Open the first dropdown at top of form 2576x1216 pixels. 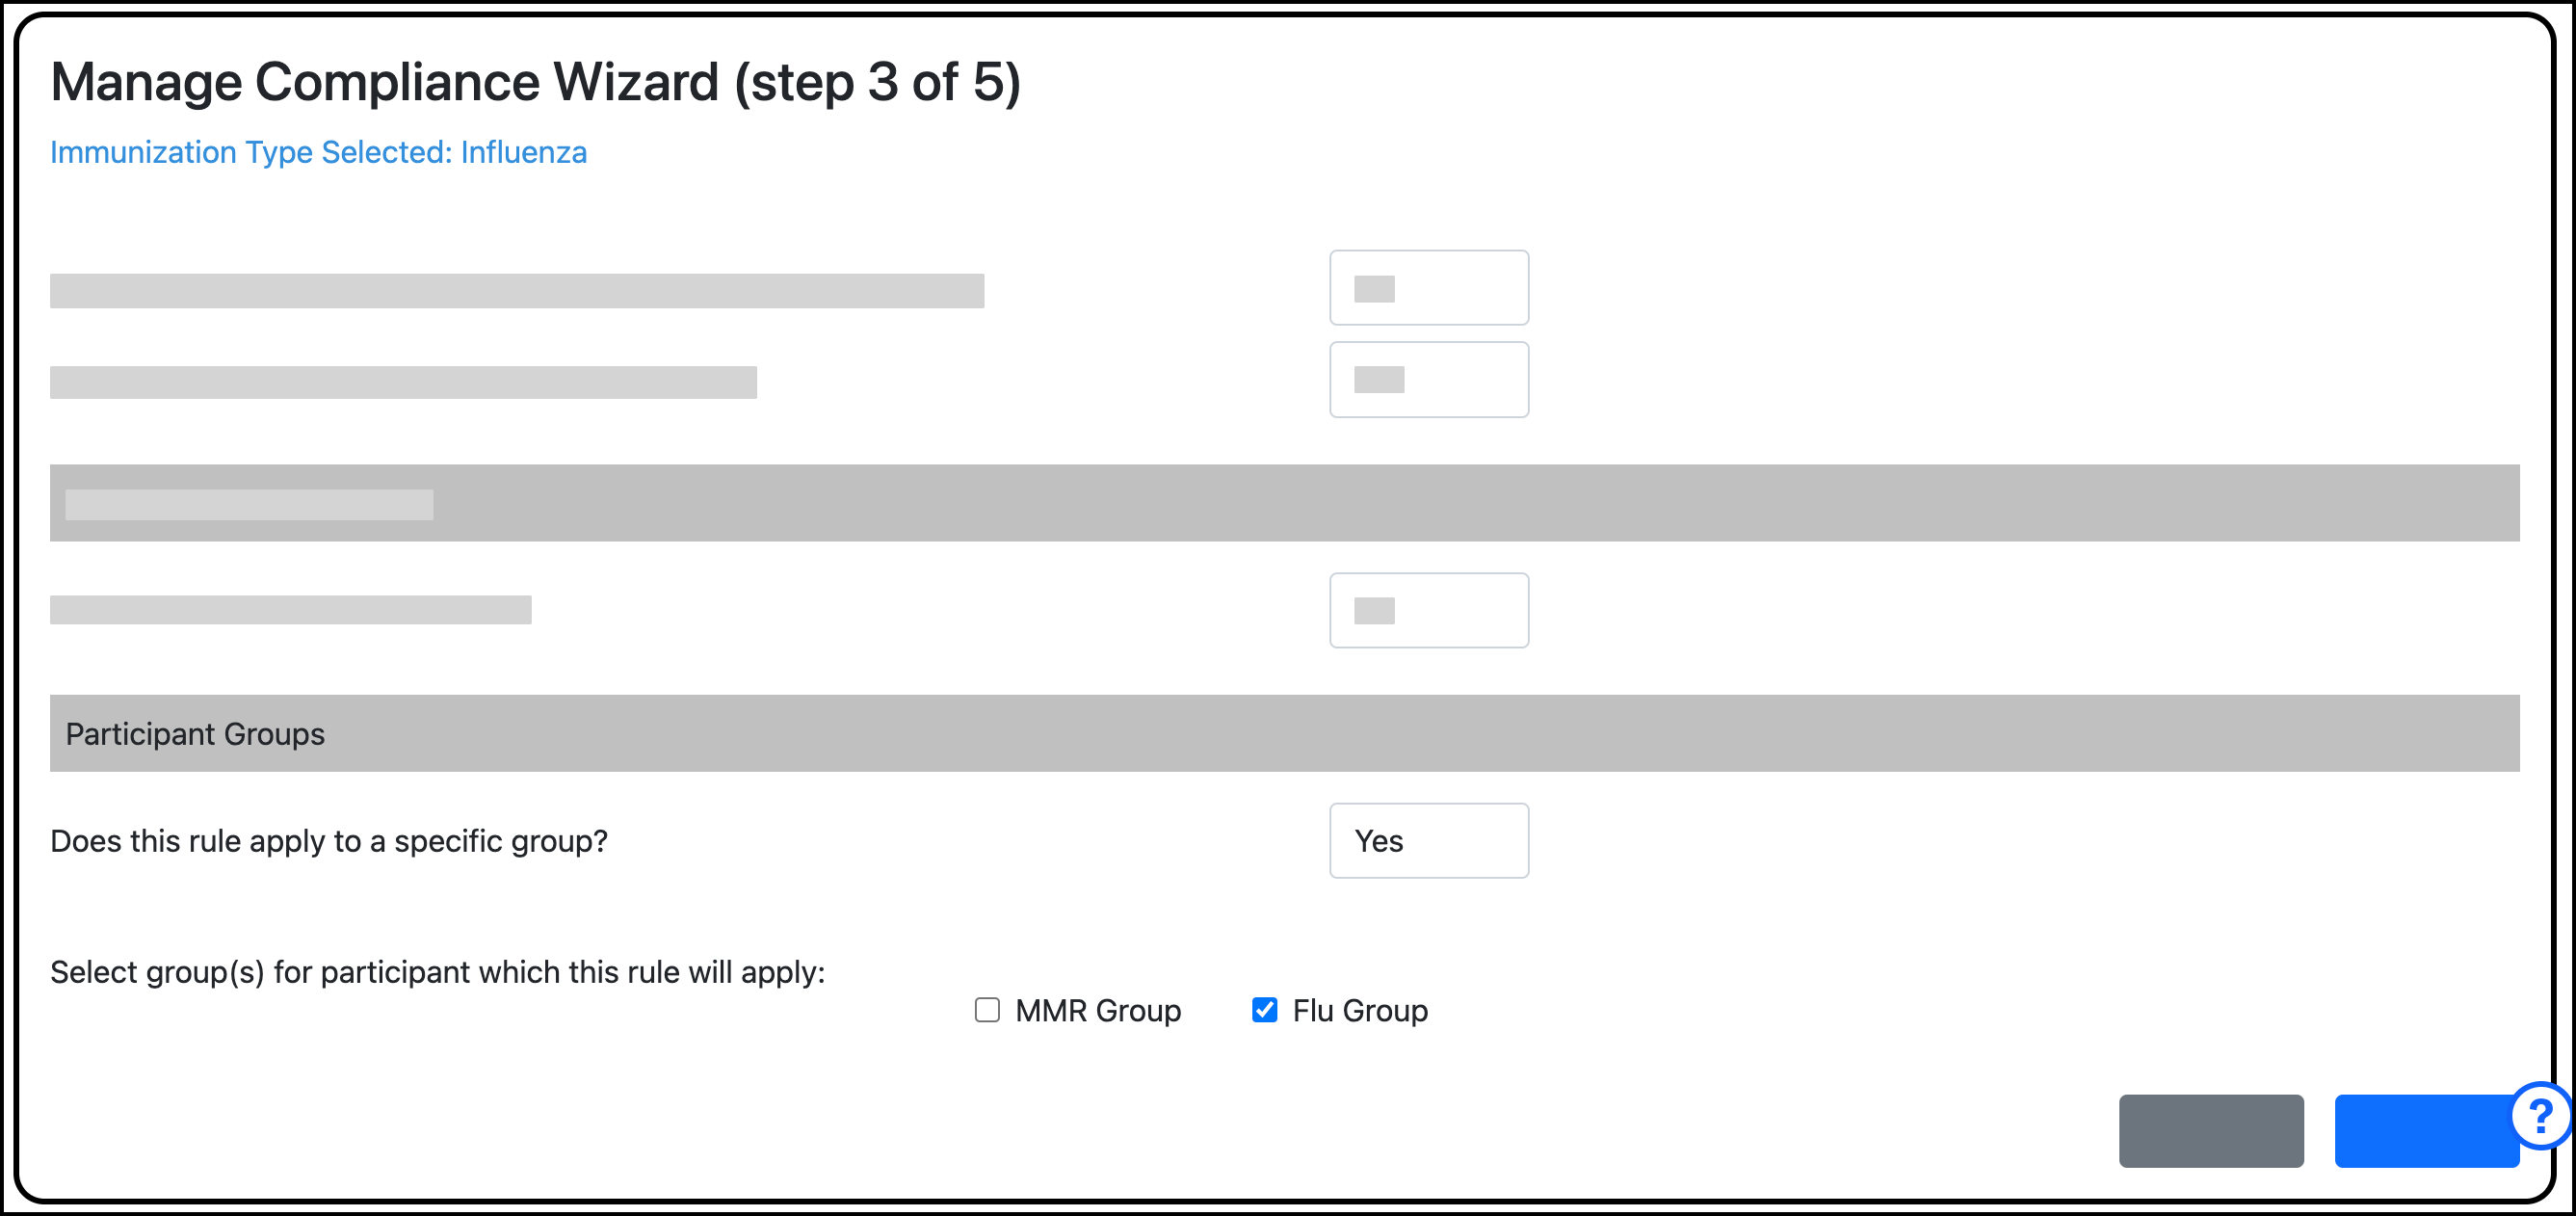(1429, 287)
